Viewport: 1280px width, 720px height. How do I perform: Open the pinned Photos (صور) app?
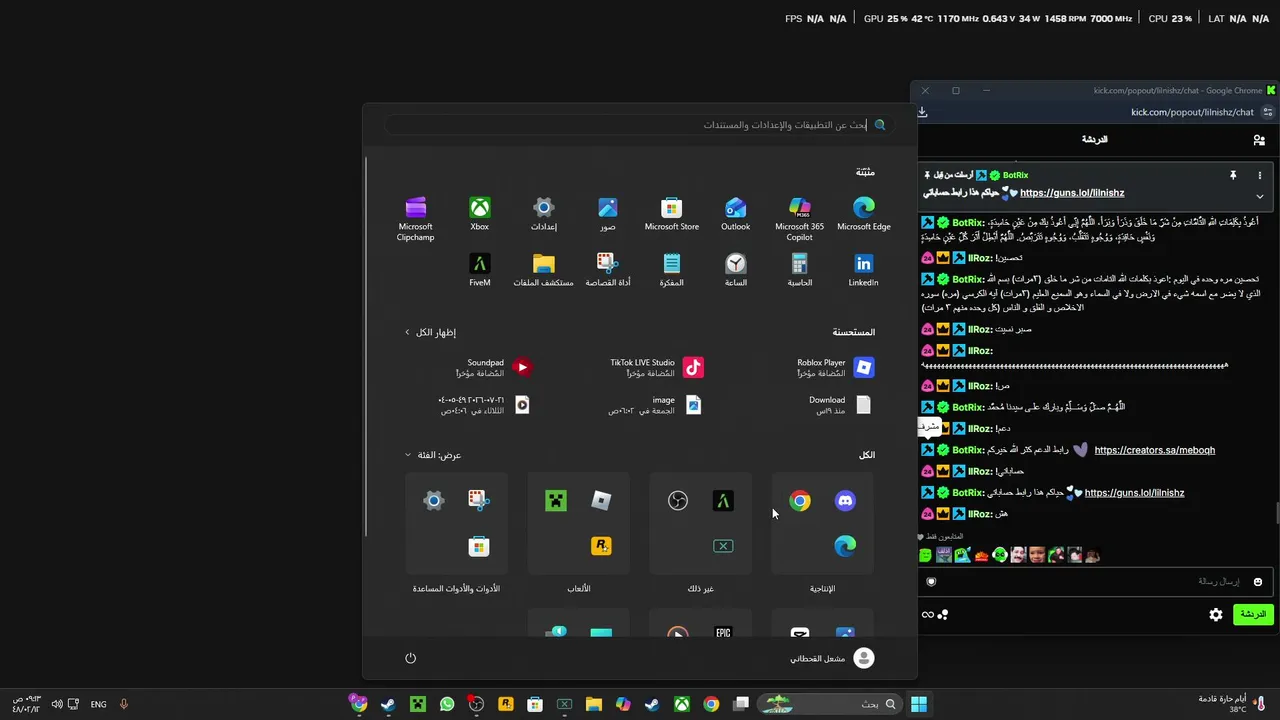(x=607, y=214)
